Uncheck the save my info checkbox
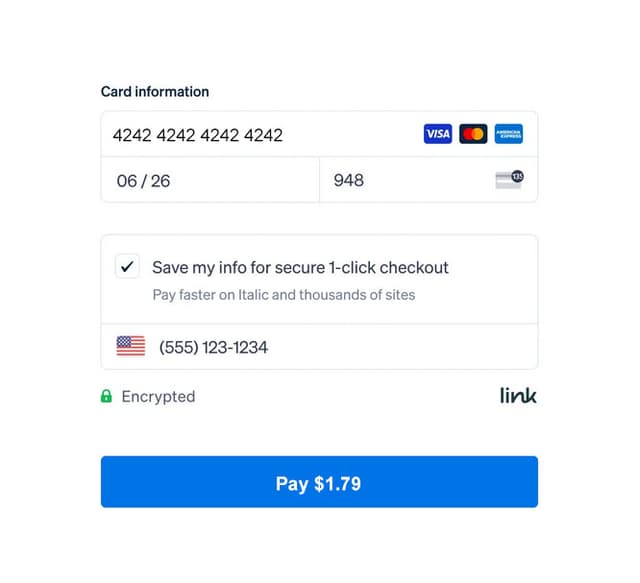 pos(127,267)
